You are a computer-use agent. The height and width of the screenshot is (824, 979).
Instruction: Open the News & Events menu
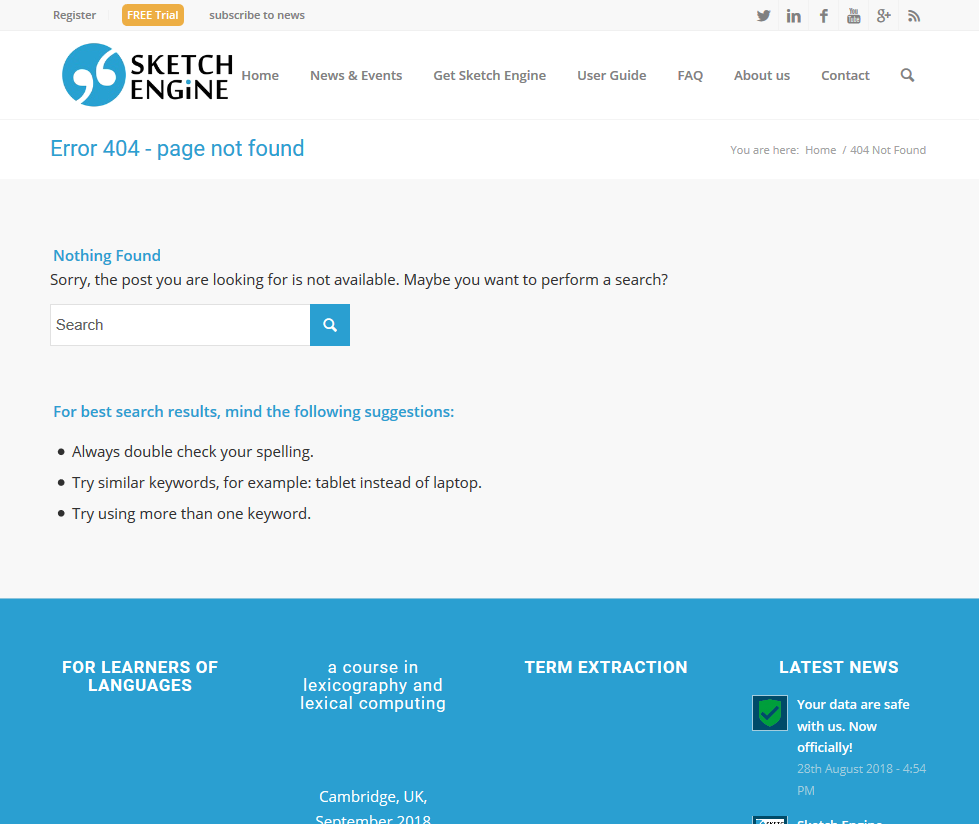click(x=356, y=75)
